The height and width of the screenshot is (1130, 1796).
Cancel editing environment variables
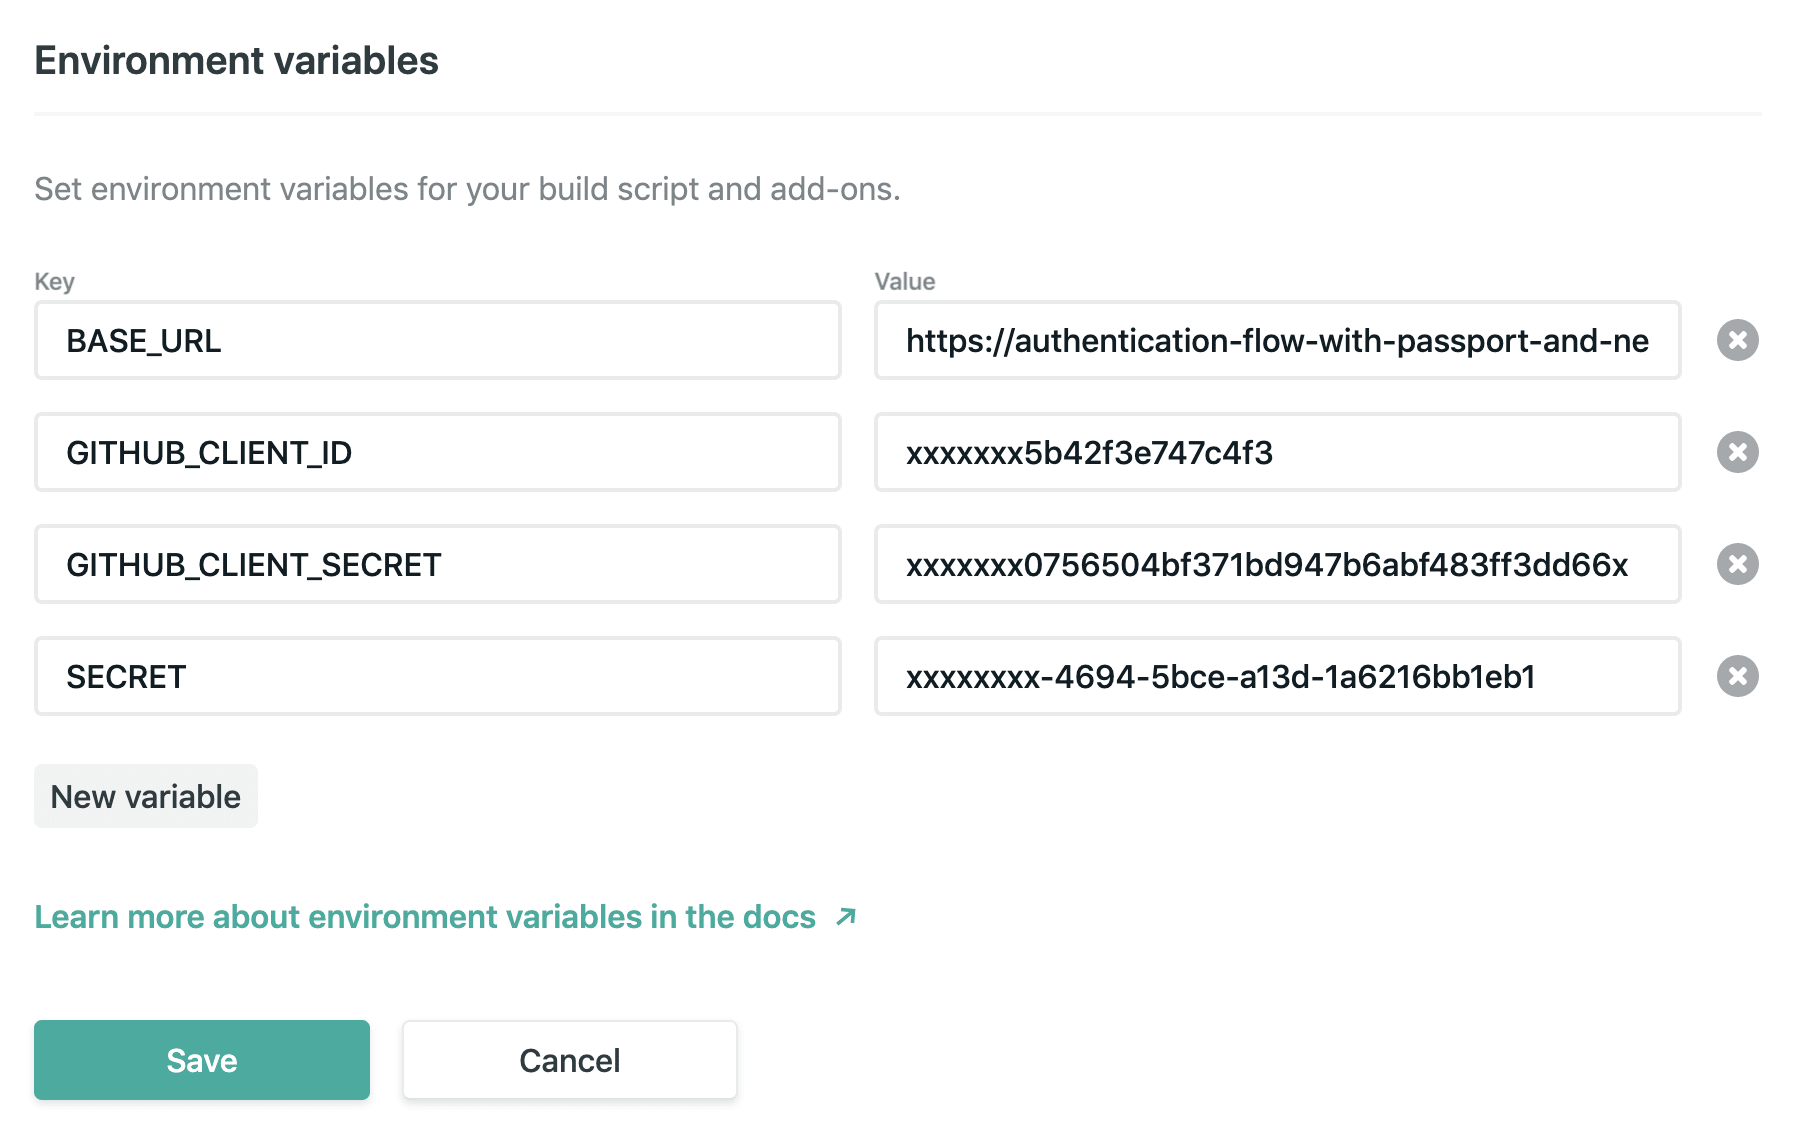click(x=569, y=1060)
